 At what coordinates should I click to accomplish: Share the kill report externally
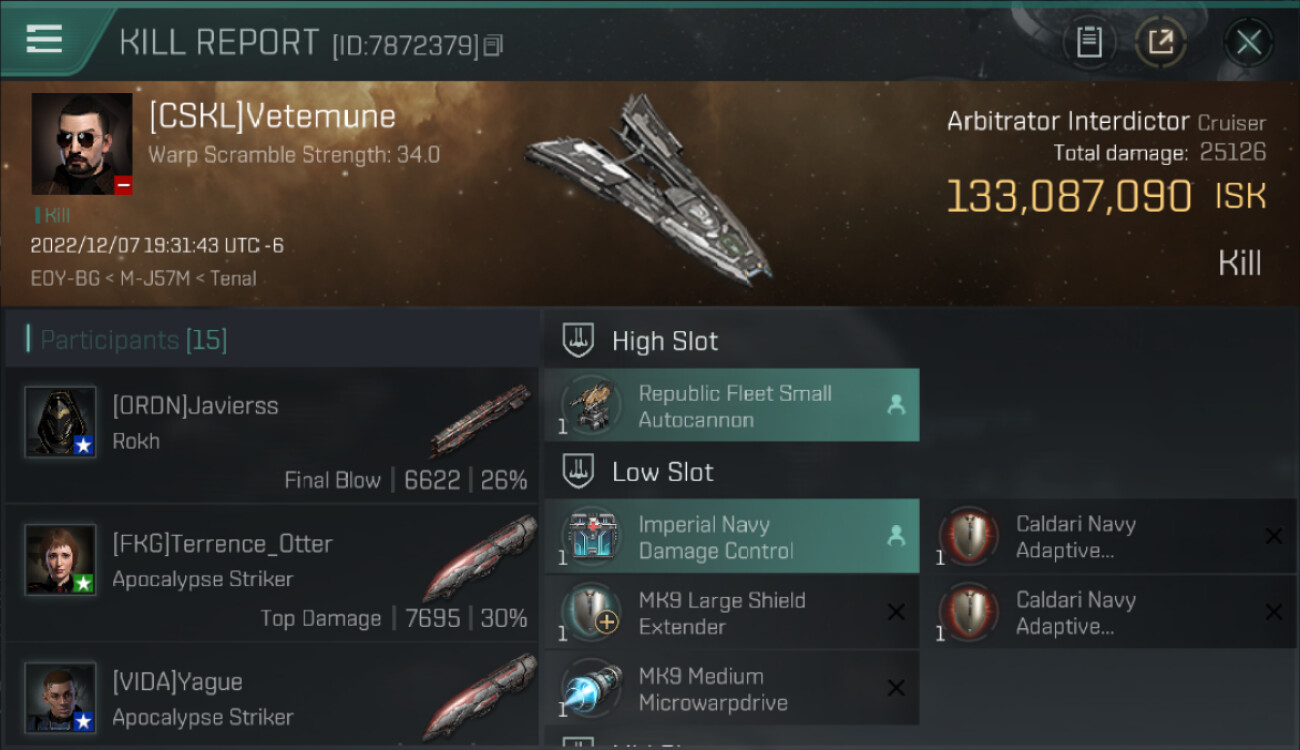tap(1160, 42)
